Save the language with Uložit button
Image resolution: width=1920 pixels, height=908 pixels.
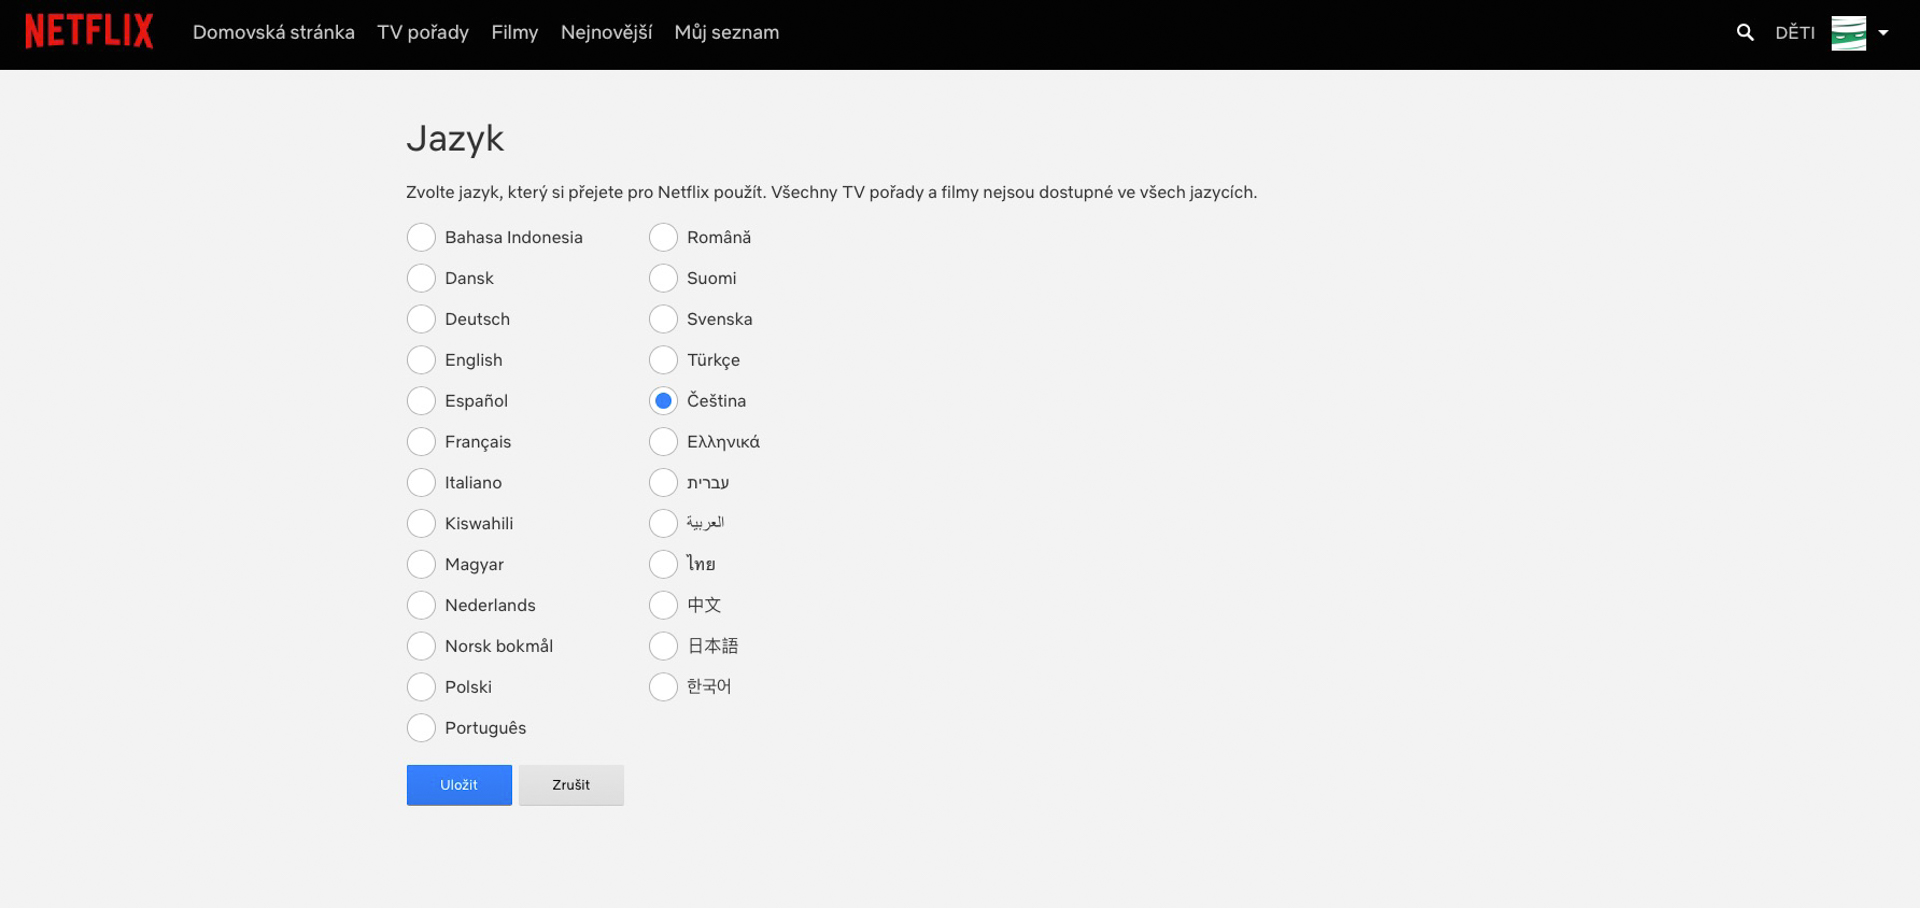click(x=459, y=785)
